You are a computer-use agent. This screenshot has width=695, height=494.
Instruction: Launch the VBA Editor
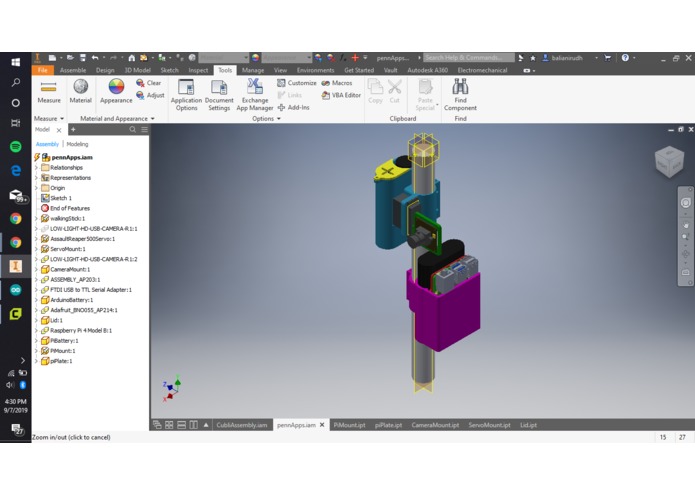pyautogui.click(x=341, y=95)
